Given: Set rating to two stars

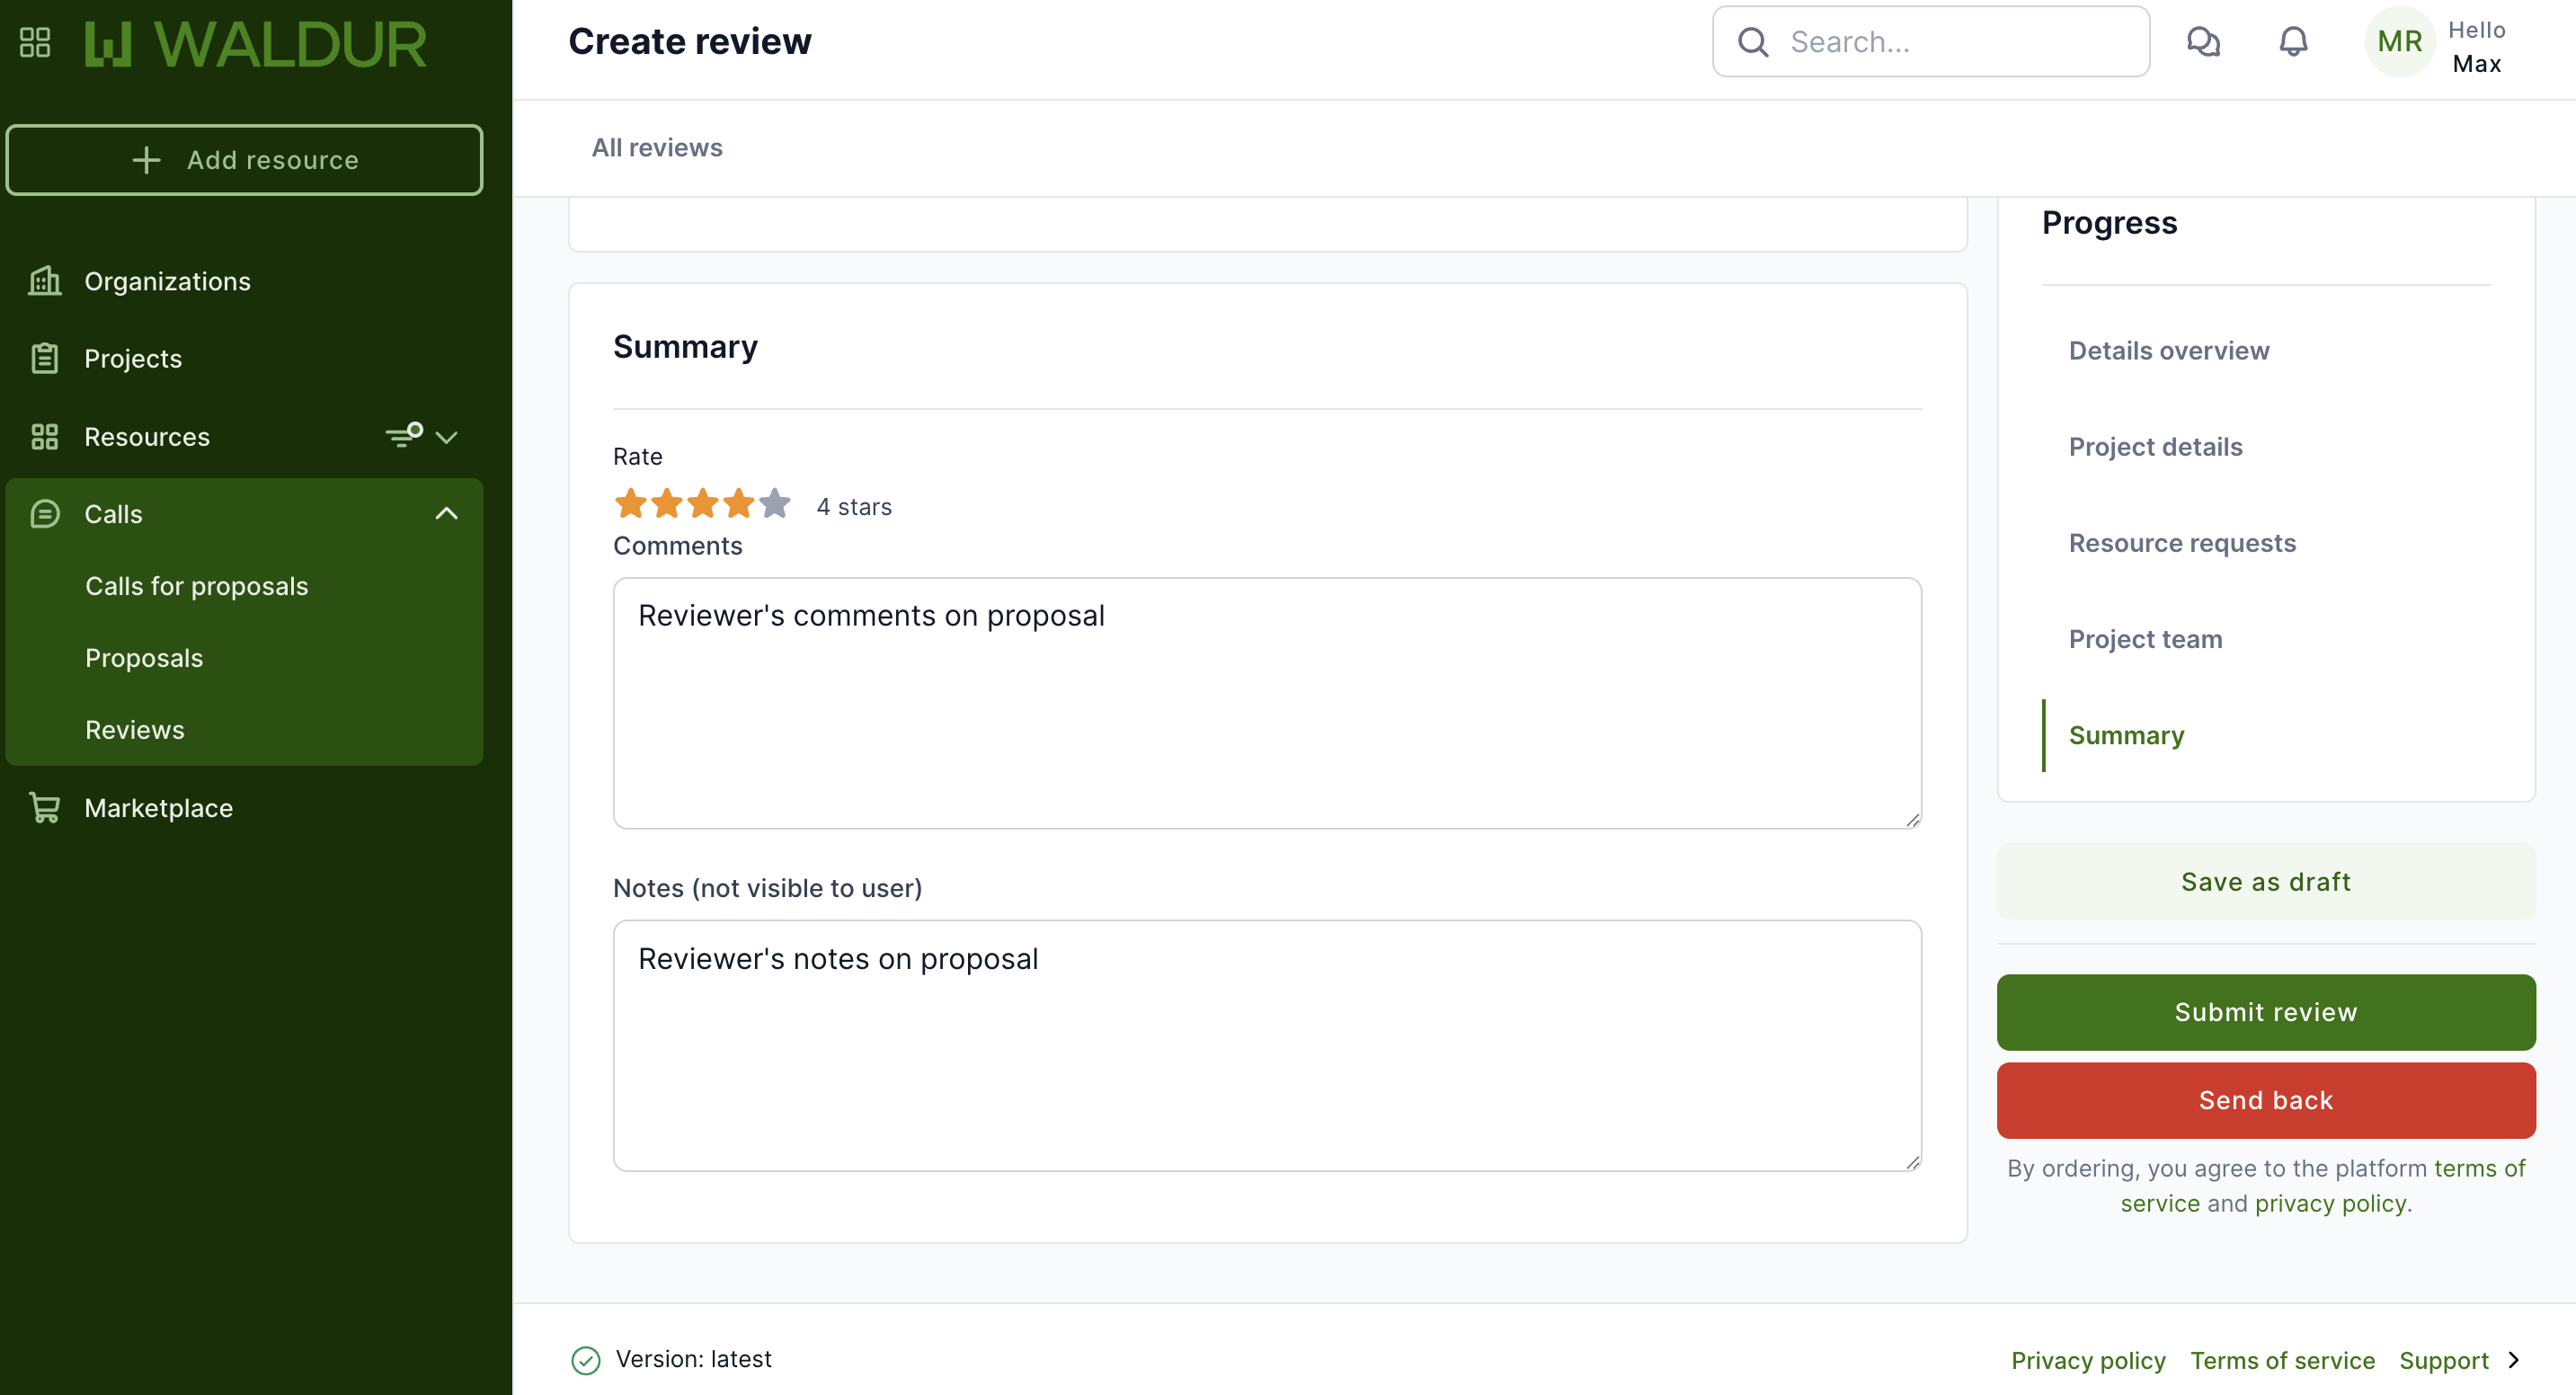Looking at the screenshot, I should [x=667, y=503].
